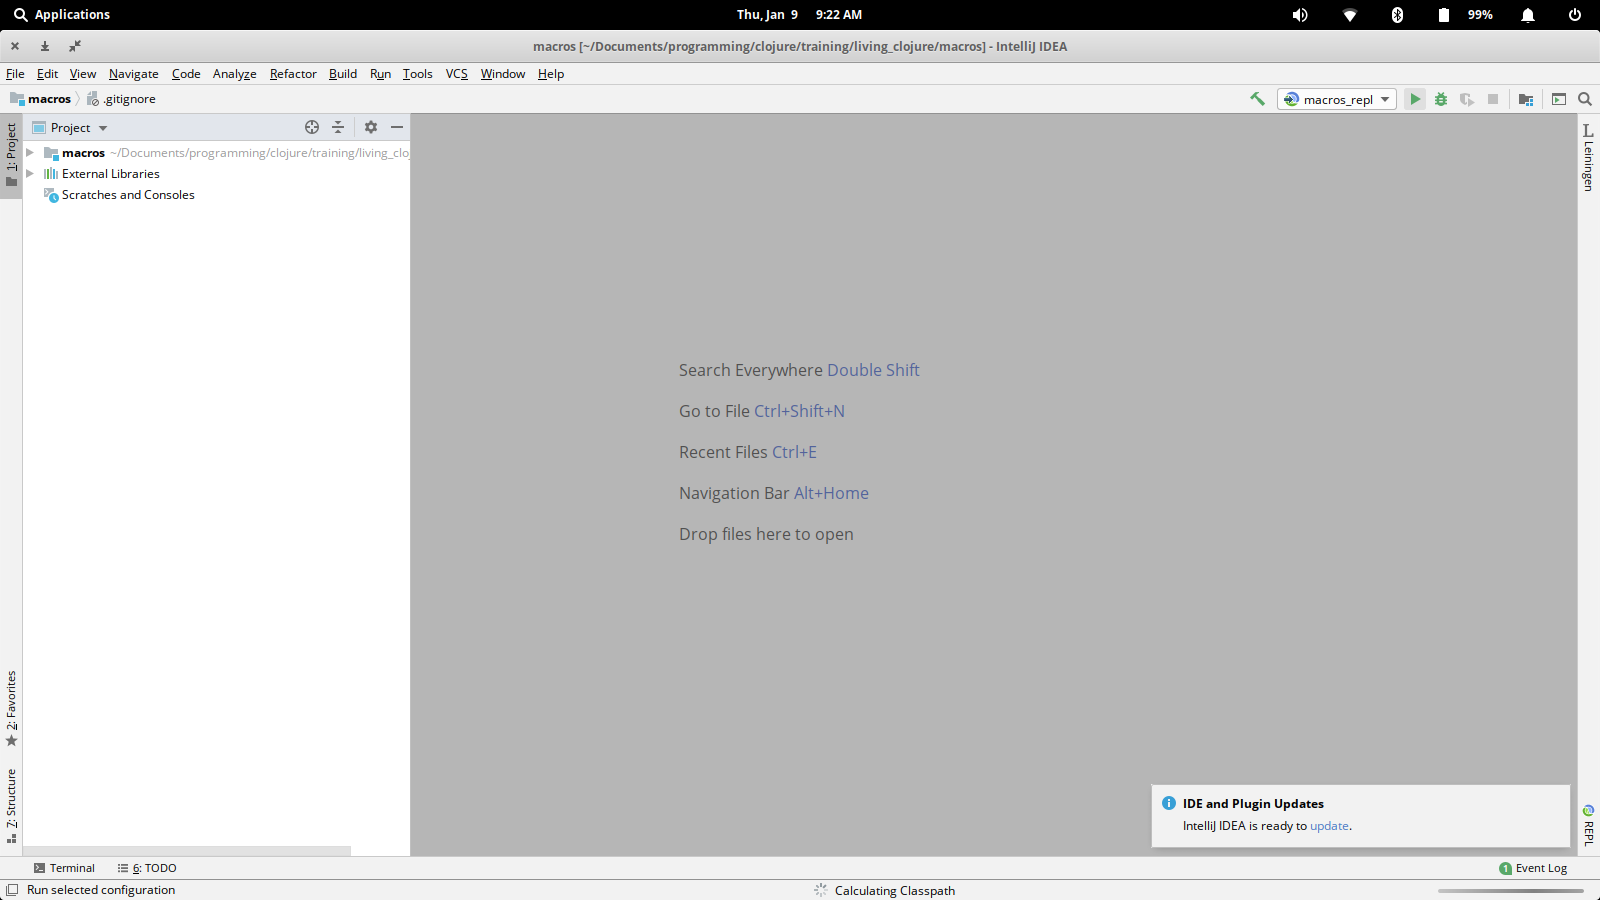Open the notifications bell icon

pos(1527,14)
